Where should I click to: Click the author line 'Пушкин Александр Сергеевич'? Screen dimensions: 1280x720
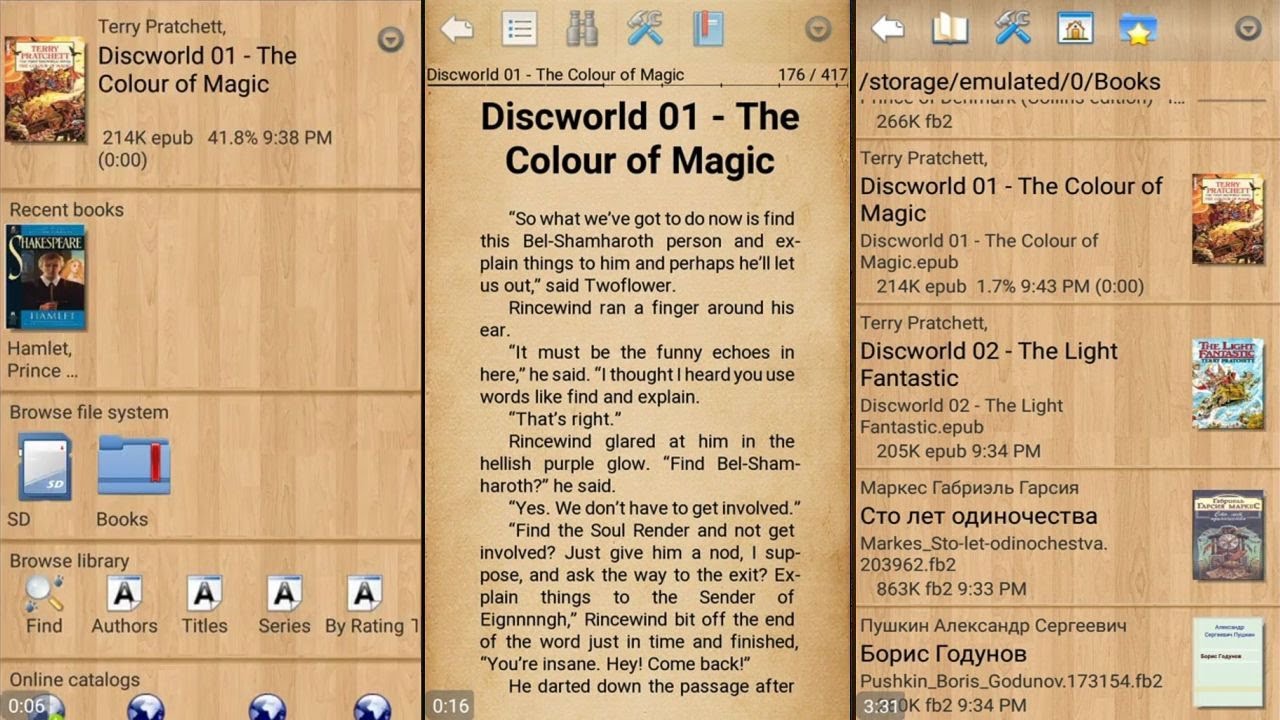(993, 626)
